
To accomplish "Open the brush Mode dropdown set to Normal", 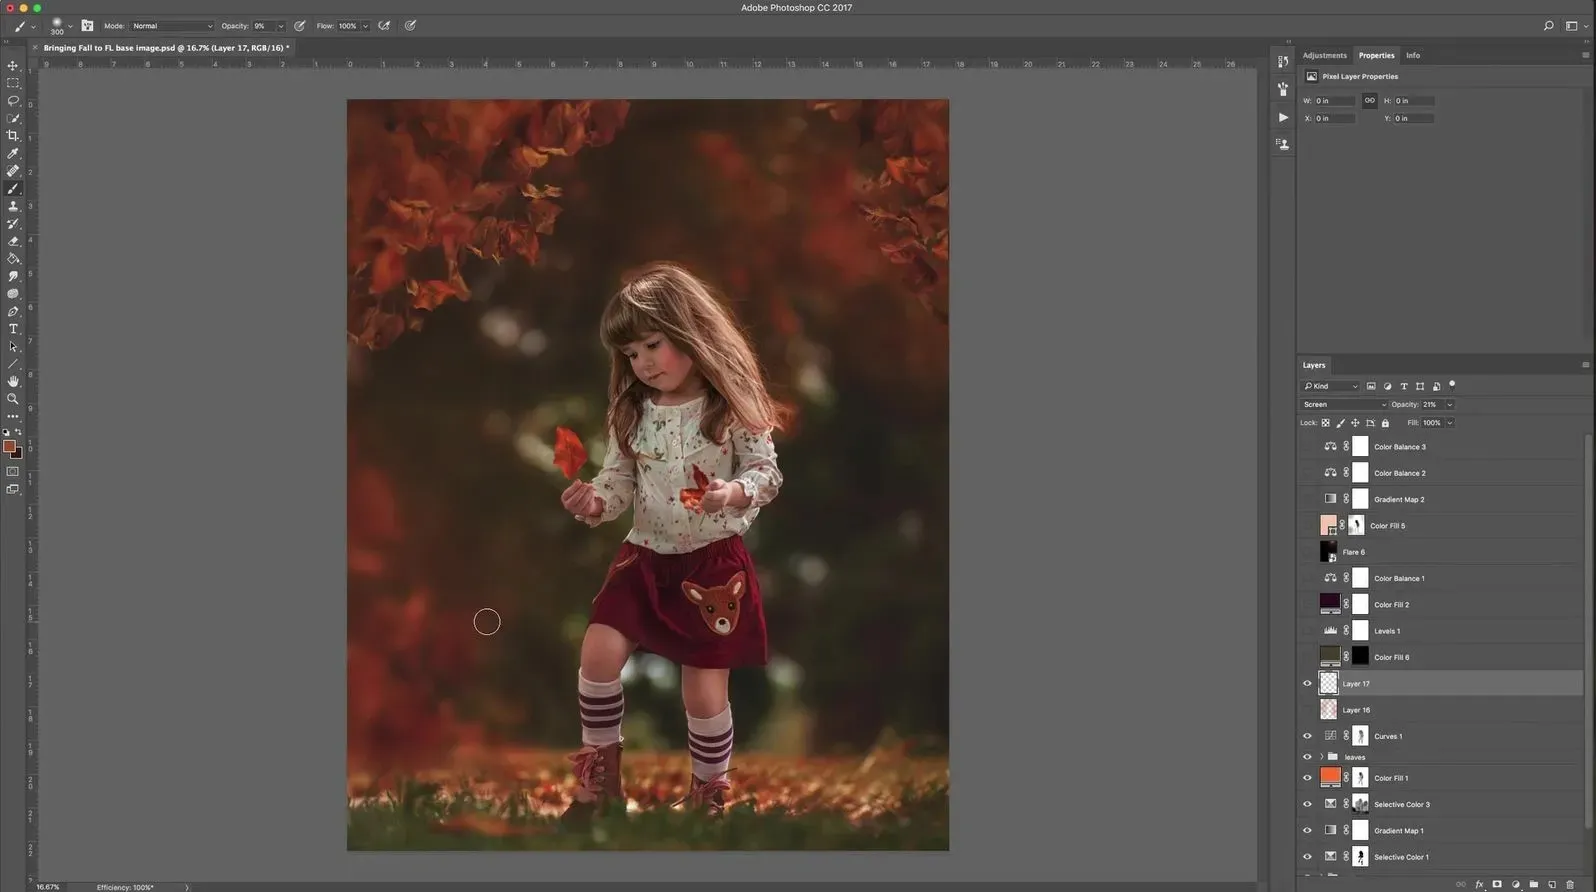I will (171, 26).
